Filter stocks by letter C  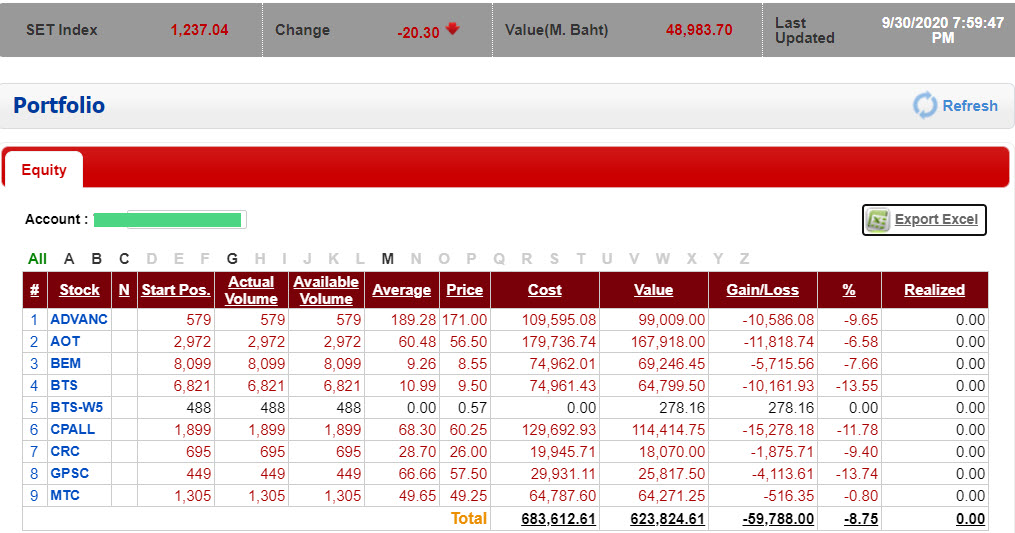click(124, 259)
